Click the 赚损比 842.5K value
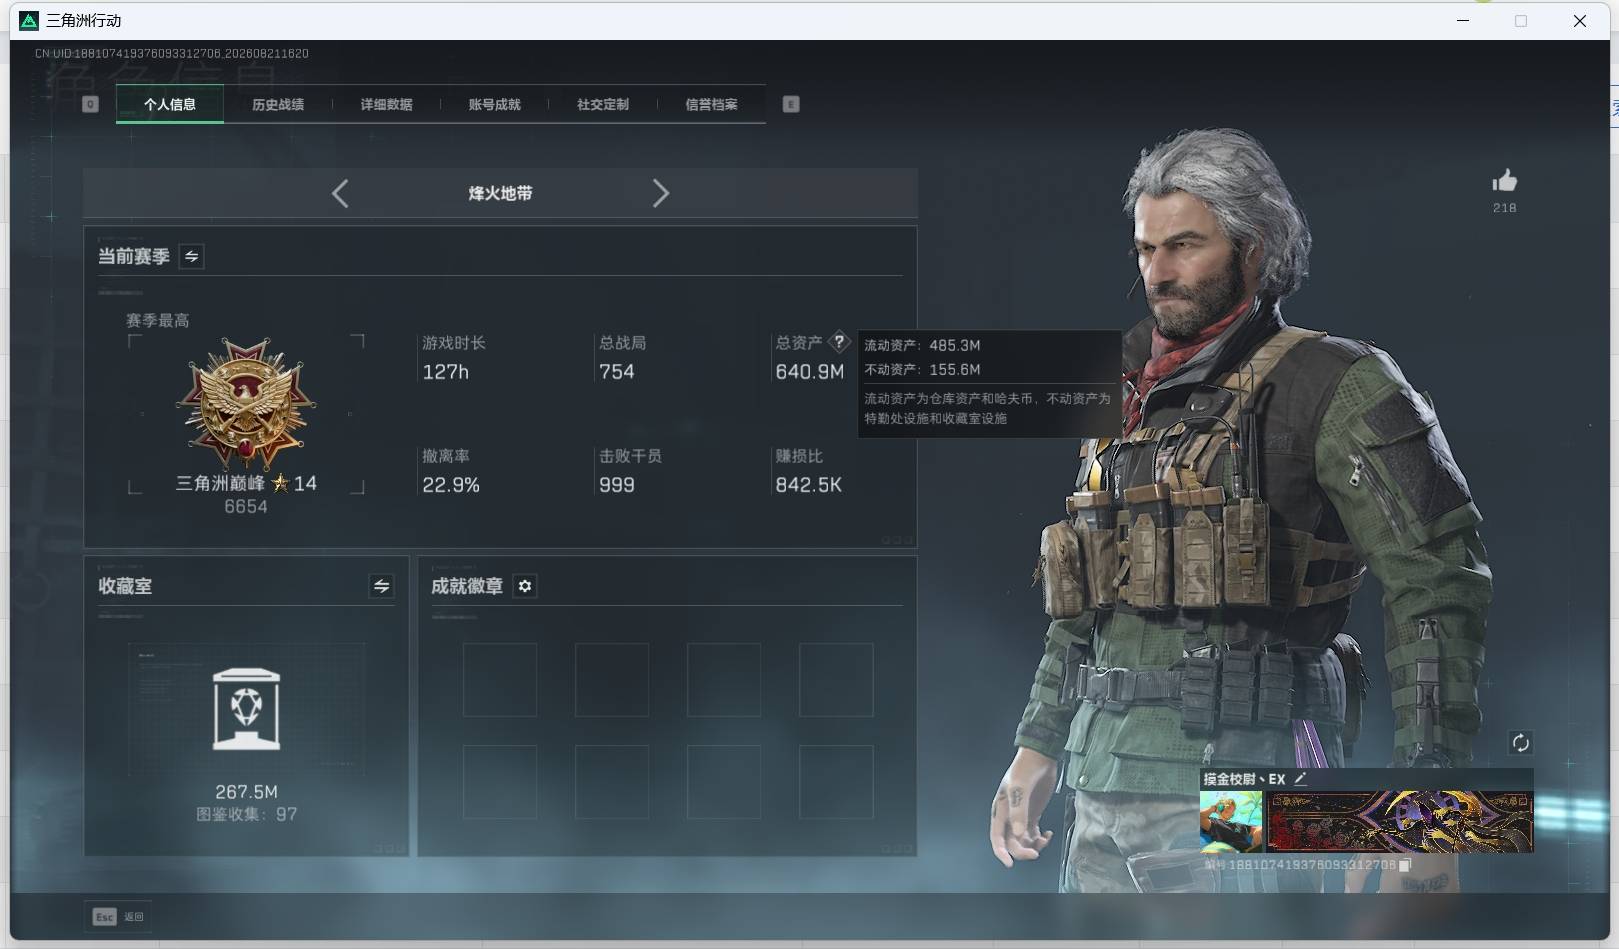Screen dimensions: 1619x949 [x=809, y=485]
